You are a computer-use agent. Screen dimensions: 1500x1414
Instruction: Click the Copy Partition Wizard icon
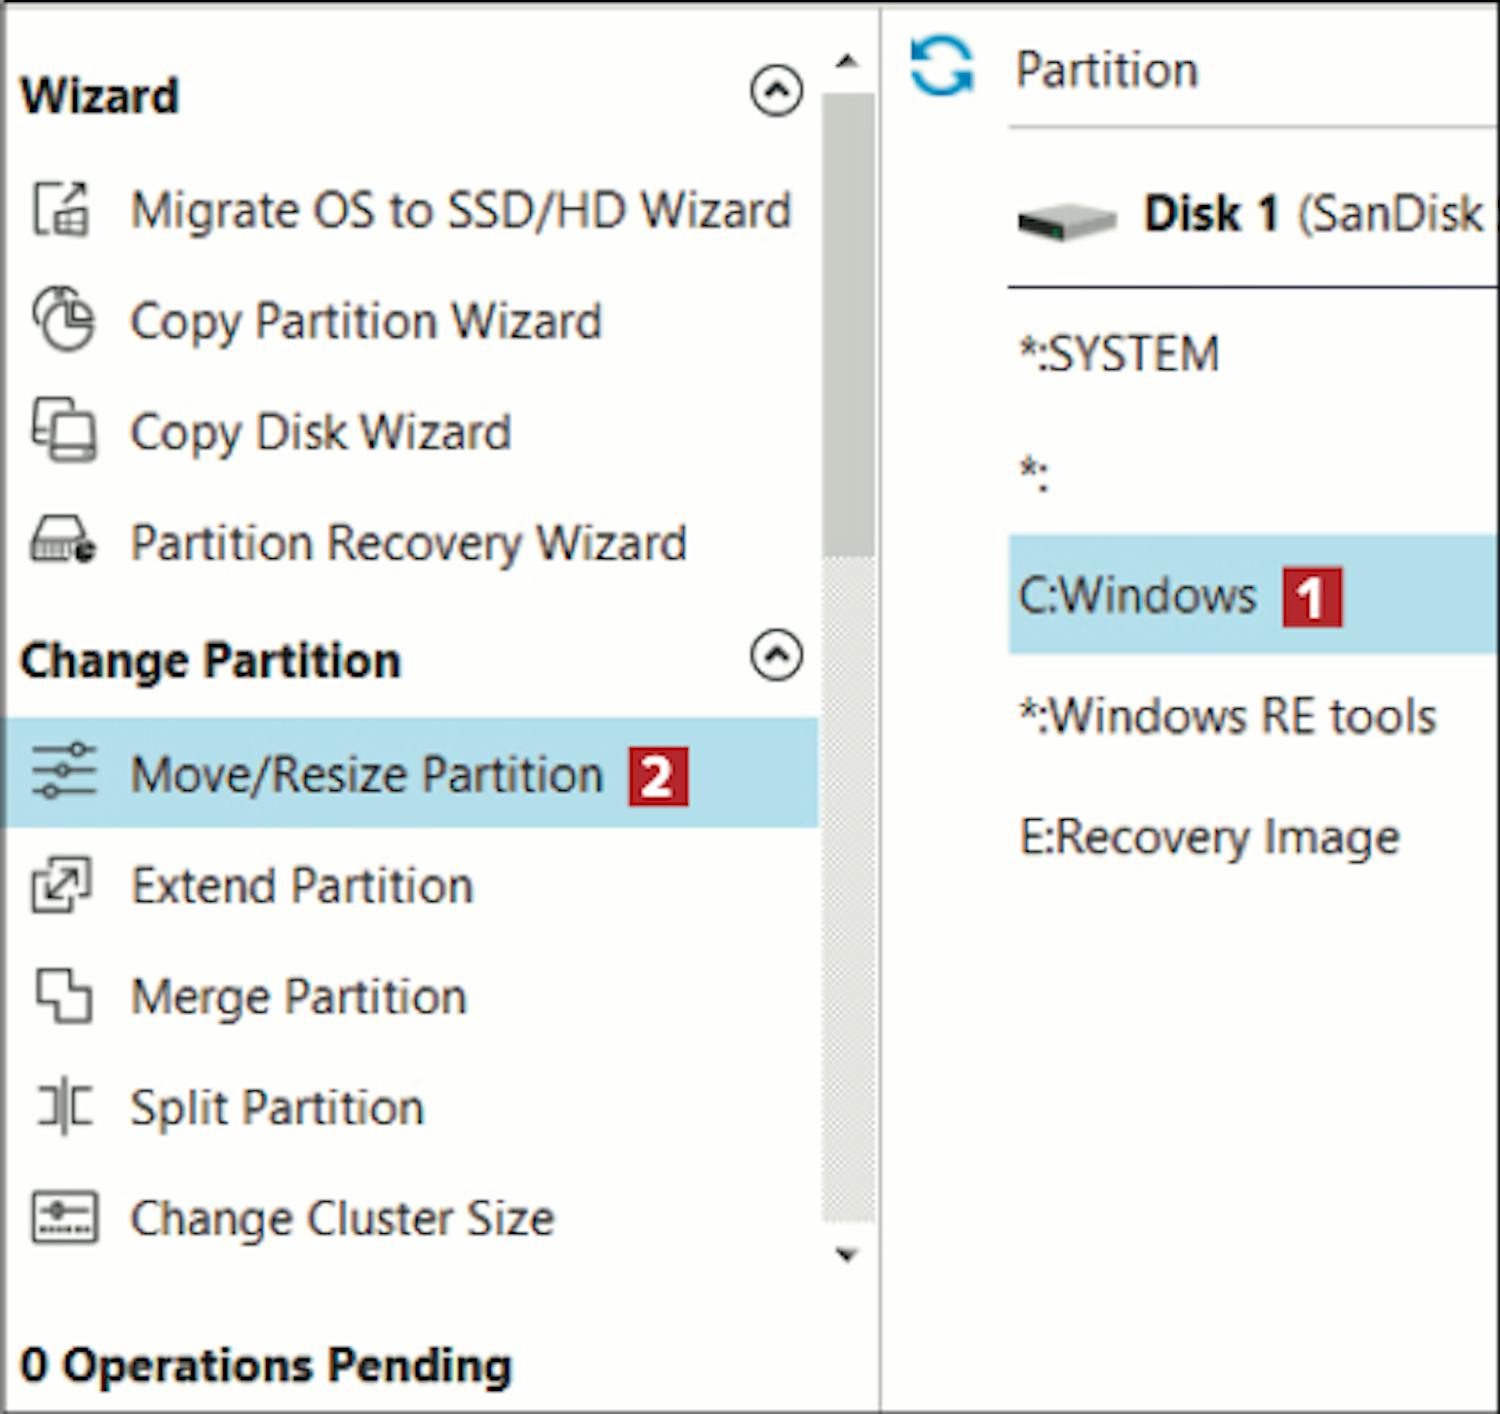(x=63, y=320)
